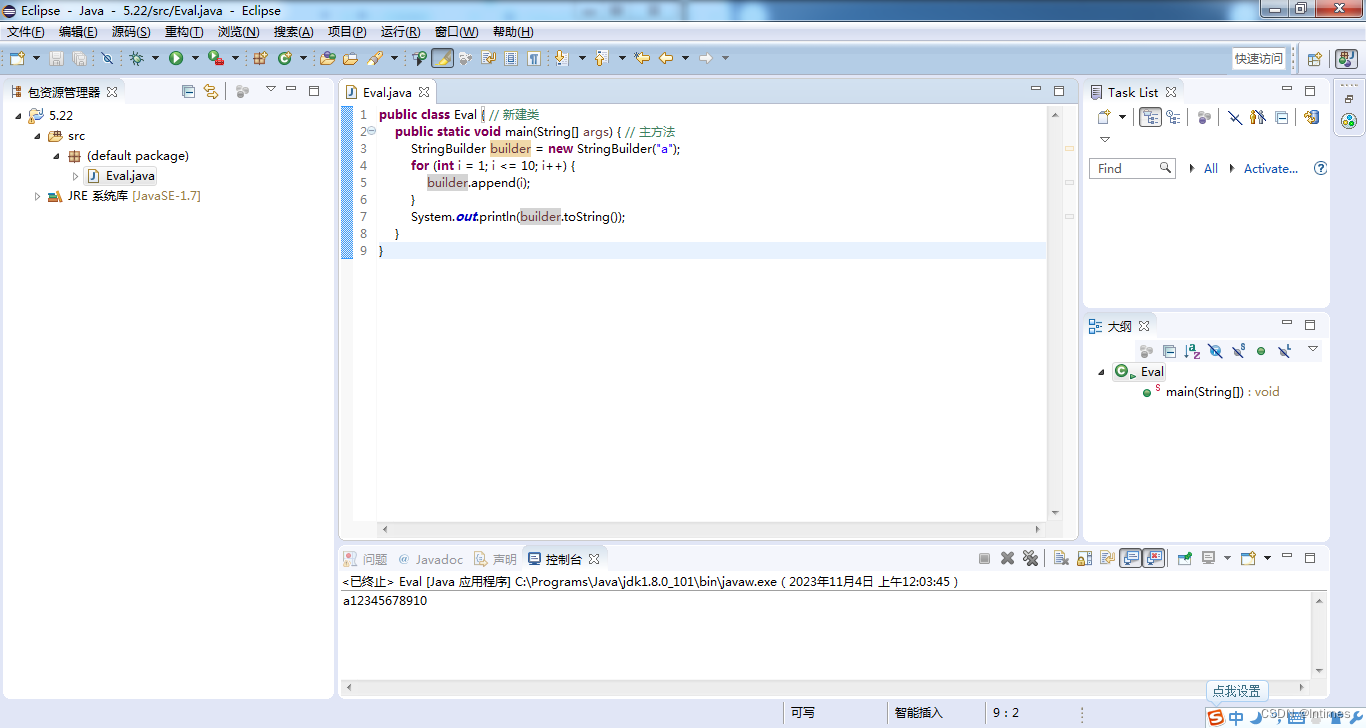This screenshot has width=1366, height=728.
Task: Click the Activate... link in Task List
Action: 1271,168
